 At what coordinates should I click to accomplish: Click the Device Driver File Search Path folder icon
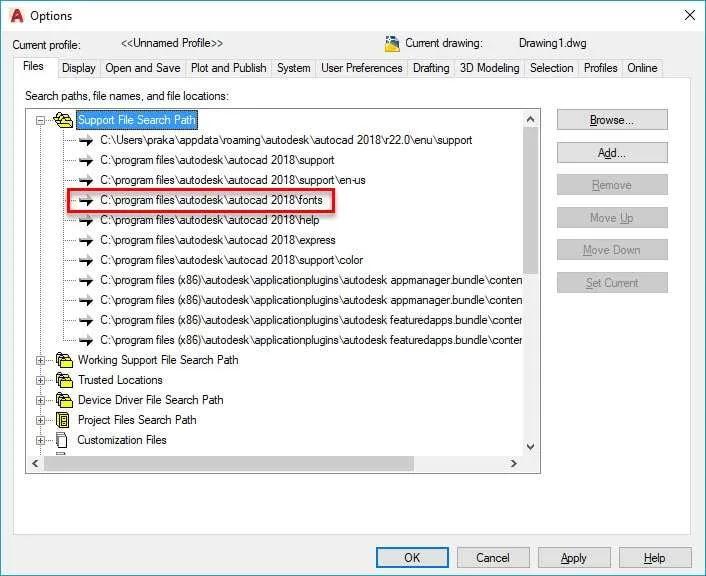(64, 400)
